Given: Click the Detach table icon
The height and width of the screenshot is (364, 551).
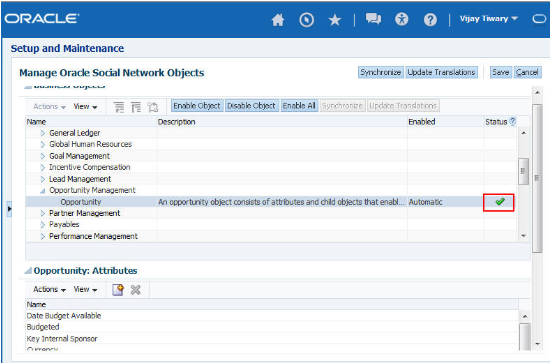Looking at the screenshot, I should point(153,107).
